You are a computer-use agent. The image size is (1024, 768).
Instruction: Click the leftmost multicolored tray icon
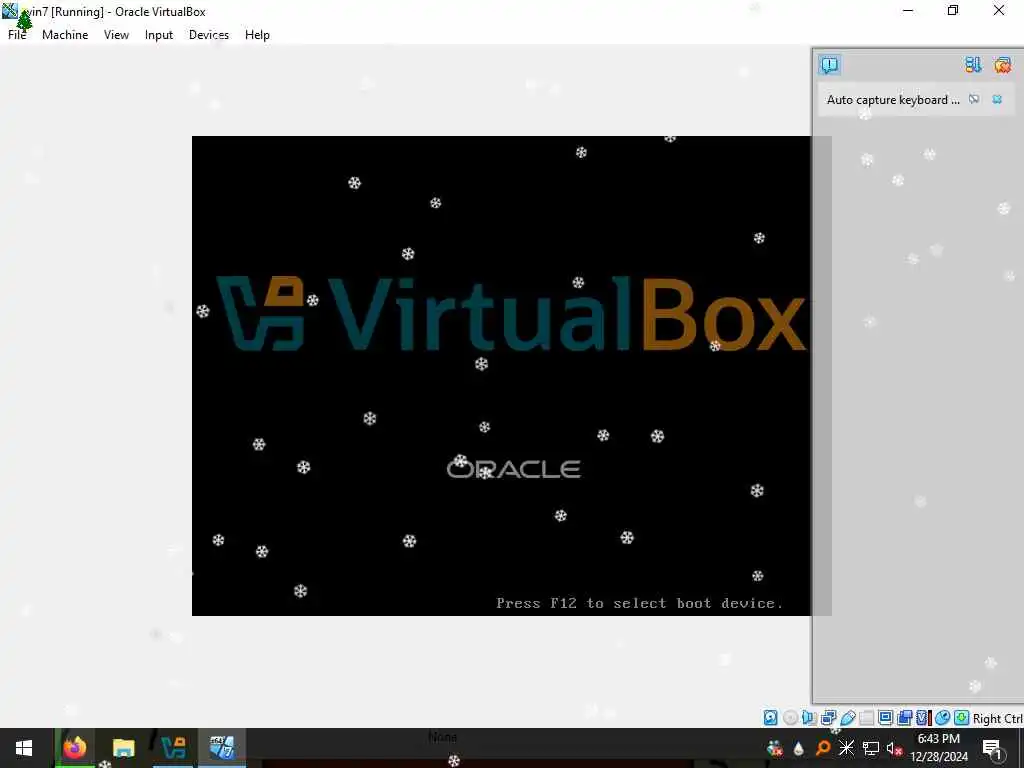pyautogui.click(x=775, y=748)
